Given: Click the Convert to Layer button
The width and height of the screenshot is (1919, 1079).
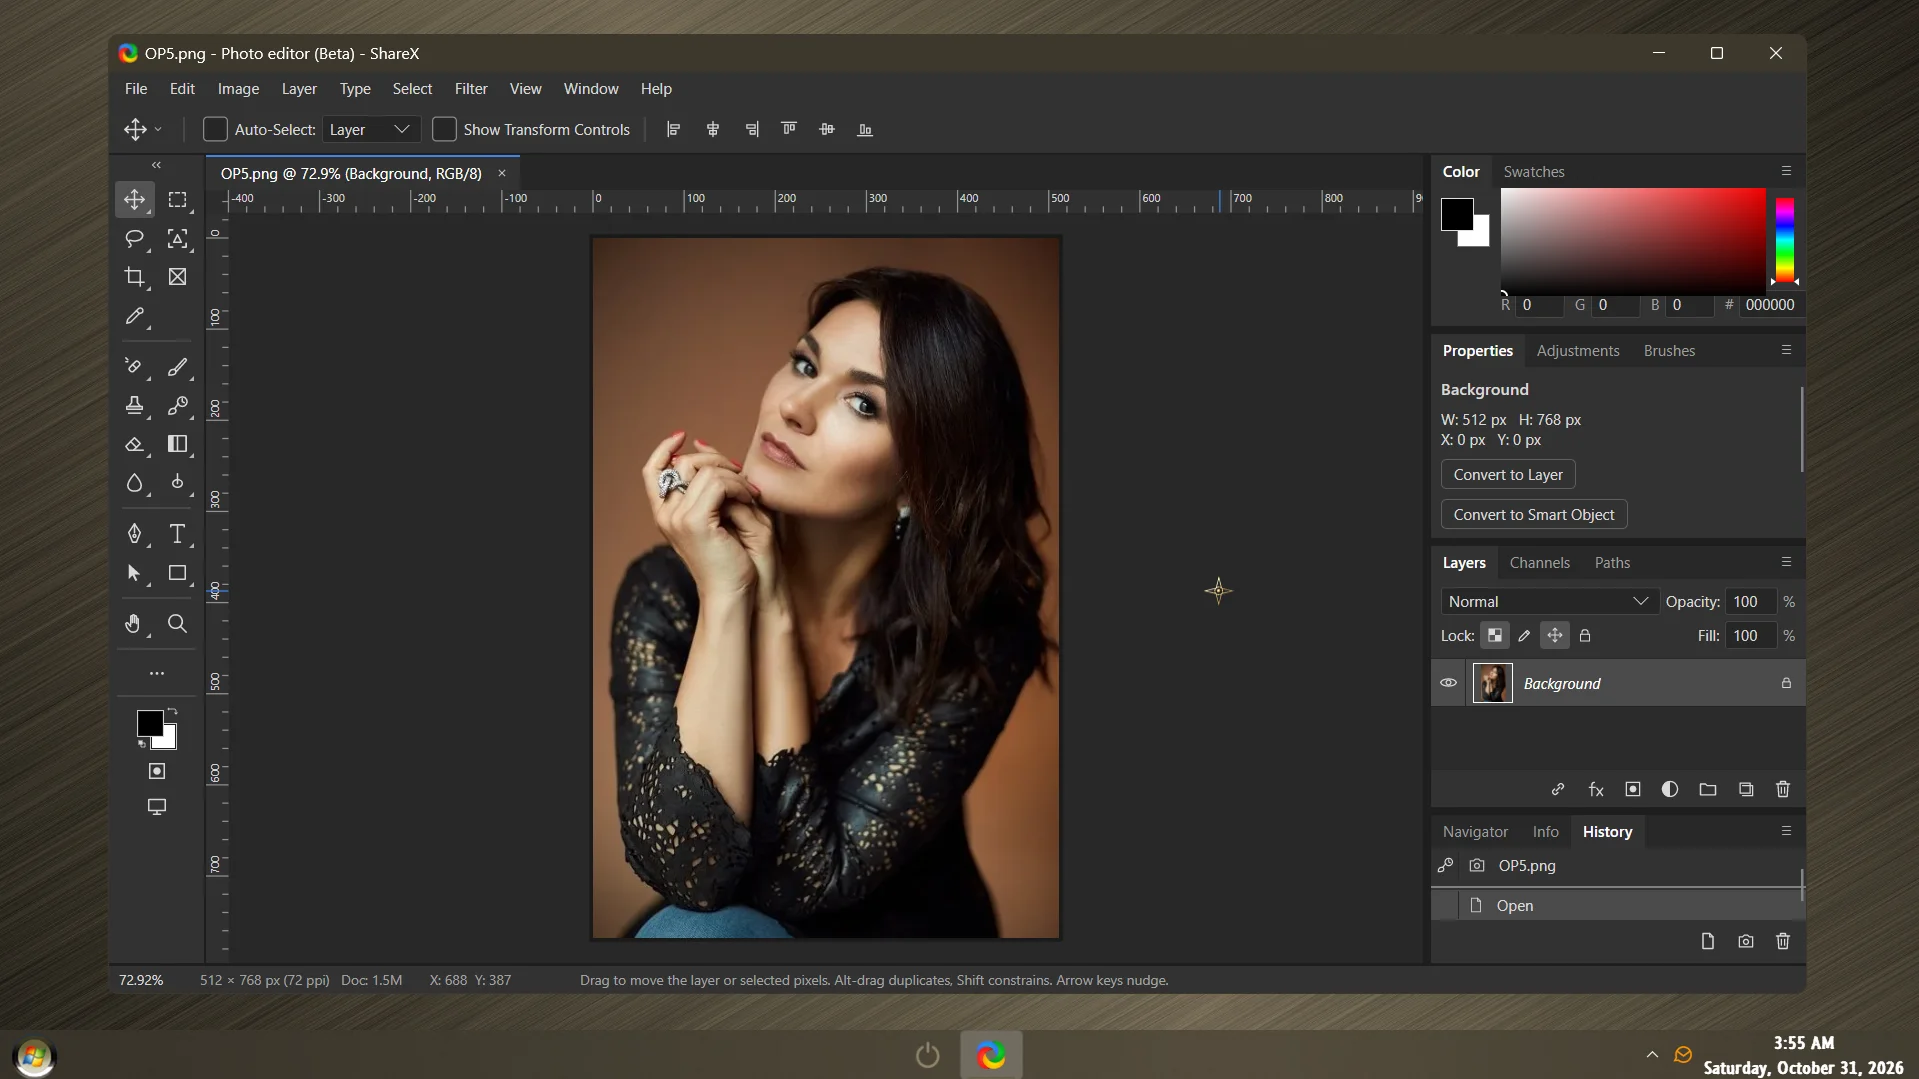Looking at the screenshot, I should (1508, 474).
